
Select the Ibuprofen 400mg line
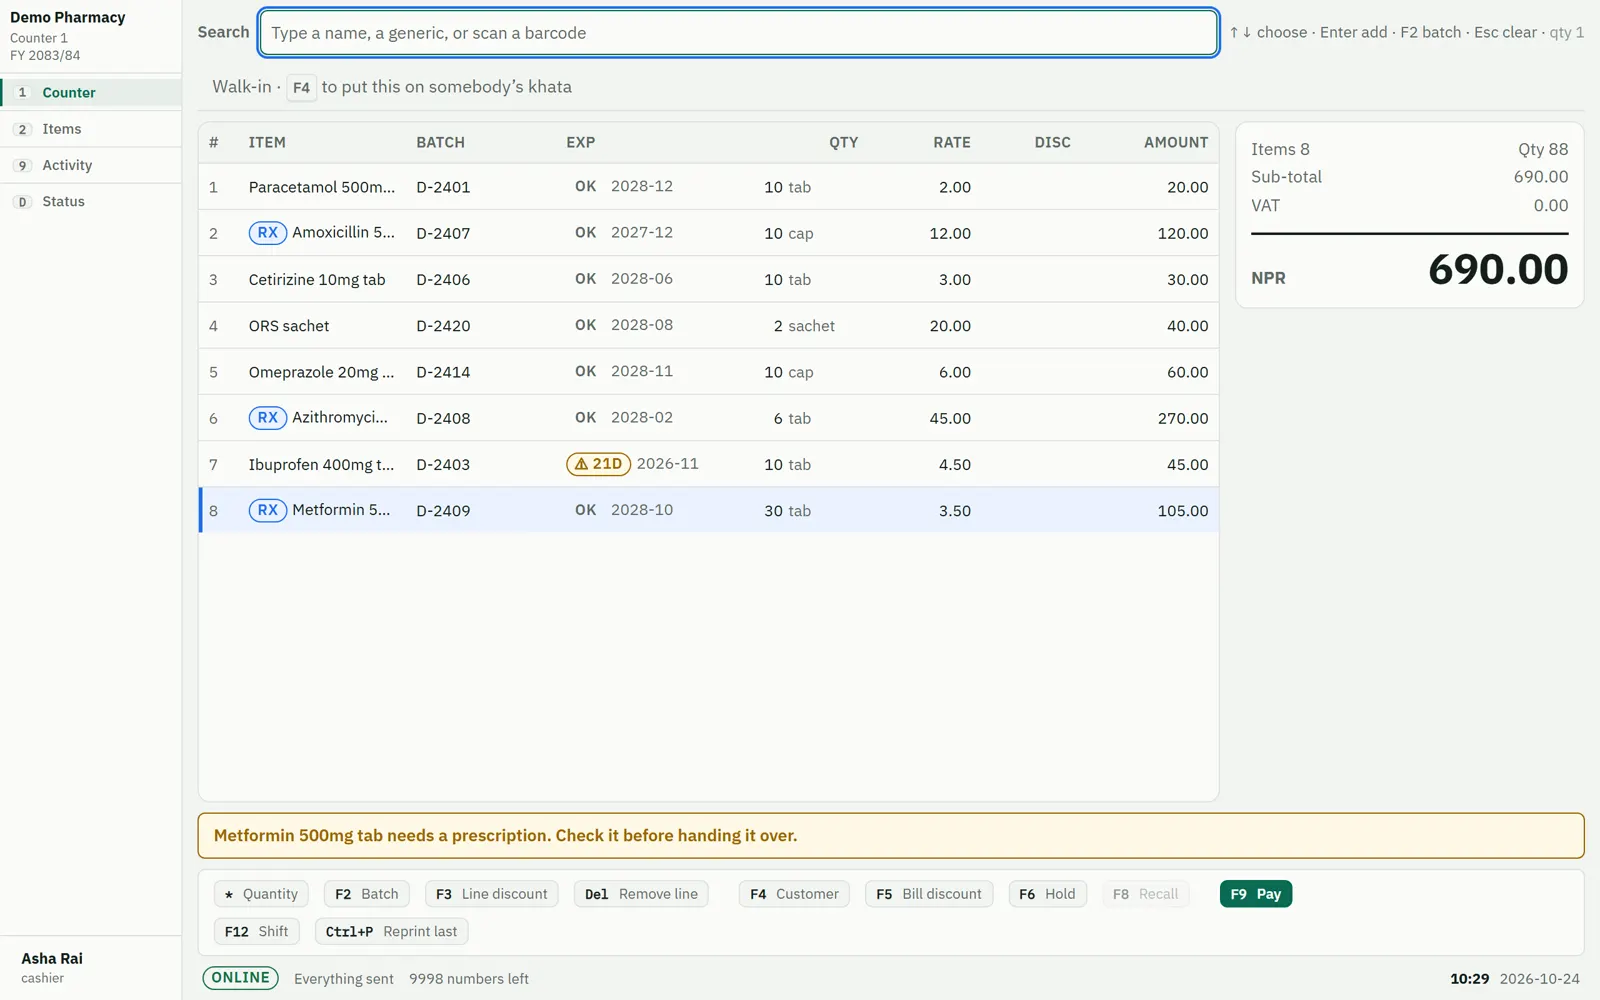[708, 464]
